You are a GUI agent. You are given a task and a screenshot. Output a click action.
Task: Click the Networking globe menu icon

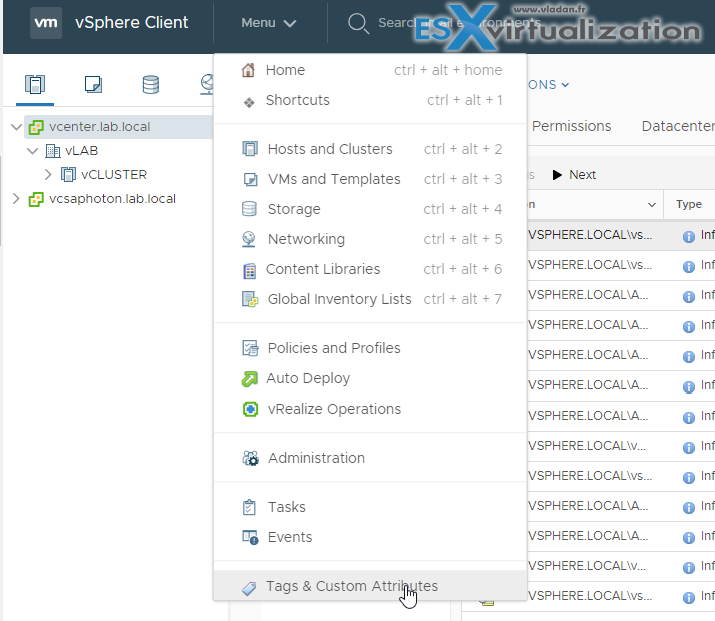coord(249,239)
